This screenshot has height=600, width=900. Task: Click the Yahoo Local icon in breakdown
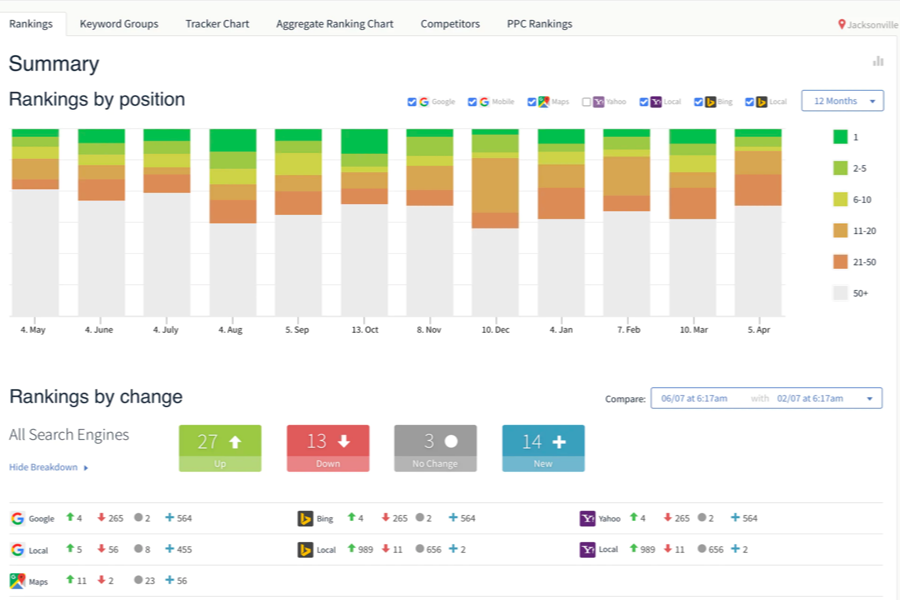tap(587, 549)
